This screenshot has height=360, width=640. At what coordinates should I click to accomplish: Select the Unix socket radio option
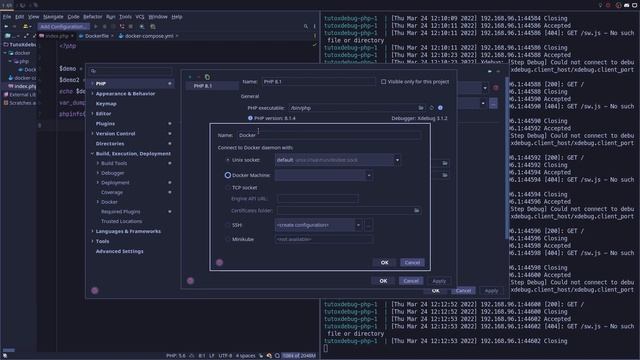pos(228,160)
